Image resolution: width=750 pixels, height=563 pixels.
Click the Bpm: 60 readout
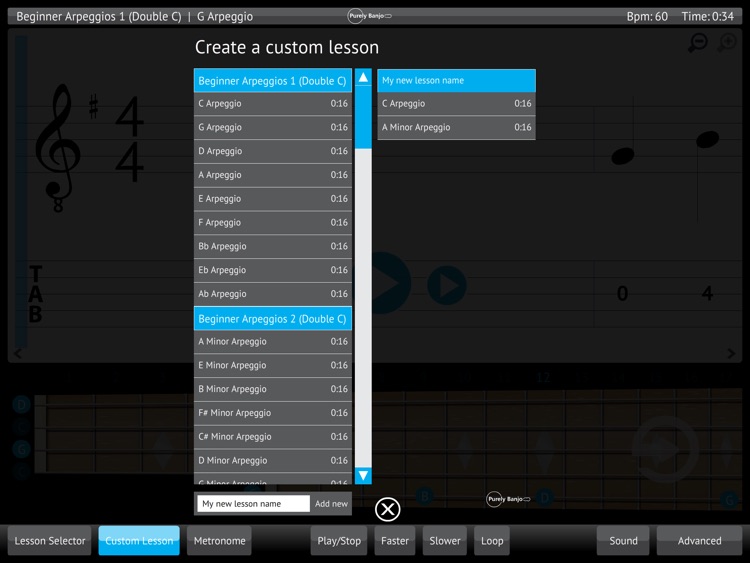point(647,16)
